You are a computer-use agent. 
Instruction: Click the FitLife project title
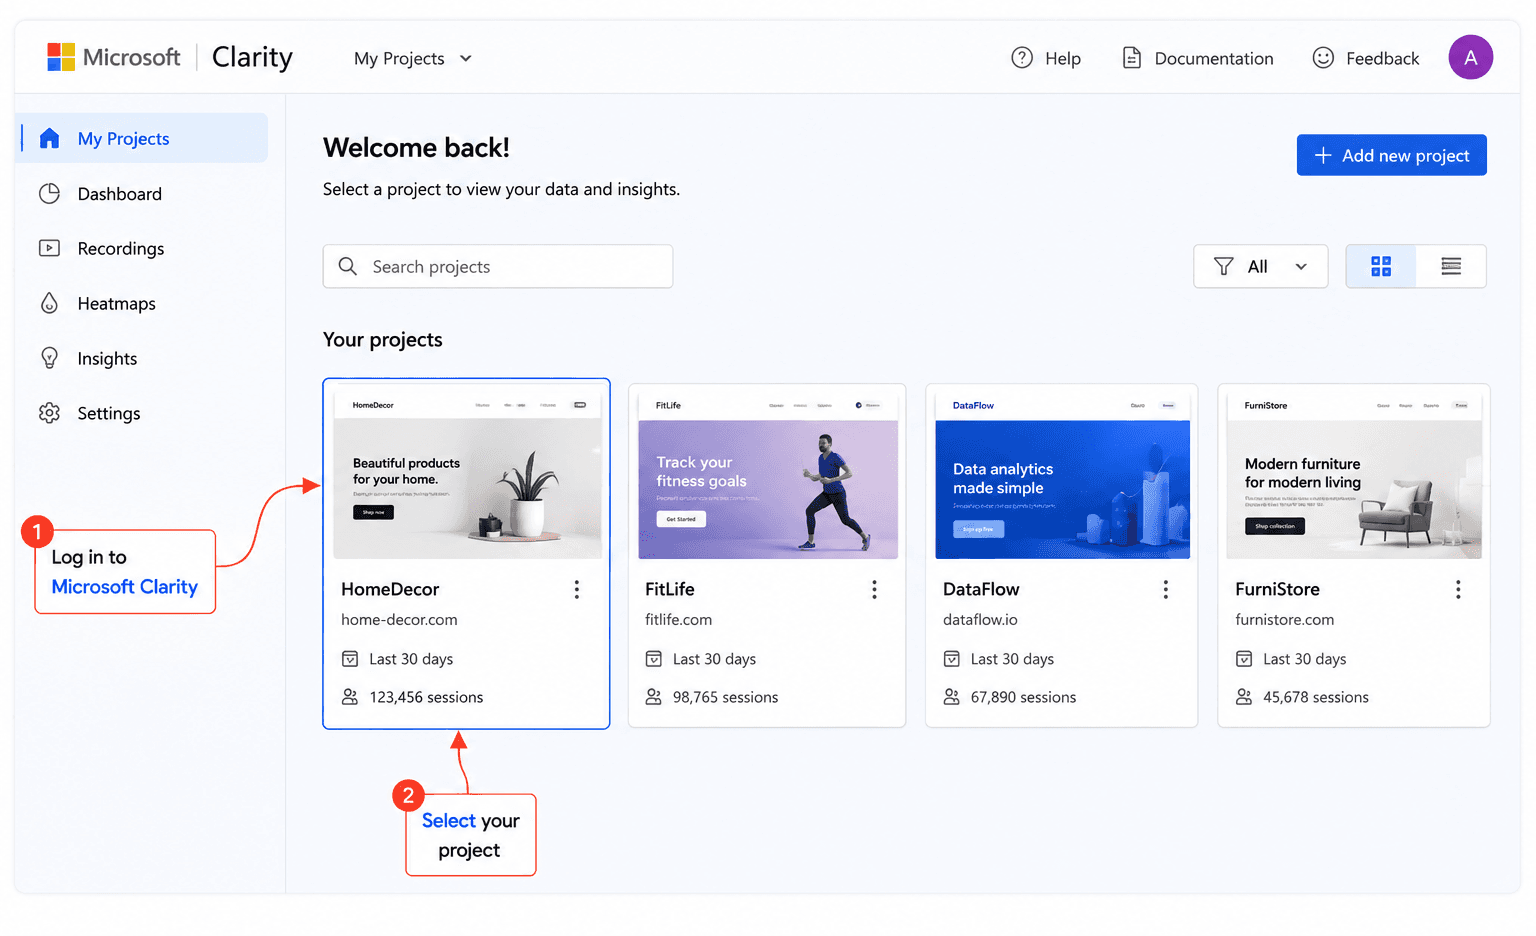[x=670, y=589]
